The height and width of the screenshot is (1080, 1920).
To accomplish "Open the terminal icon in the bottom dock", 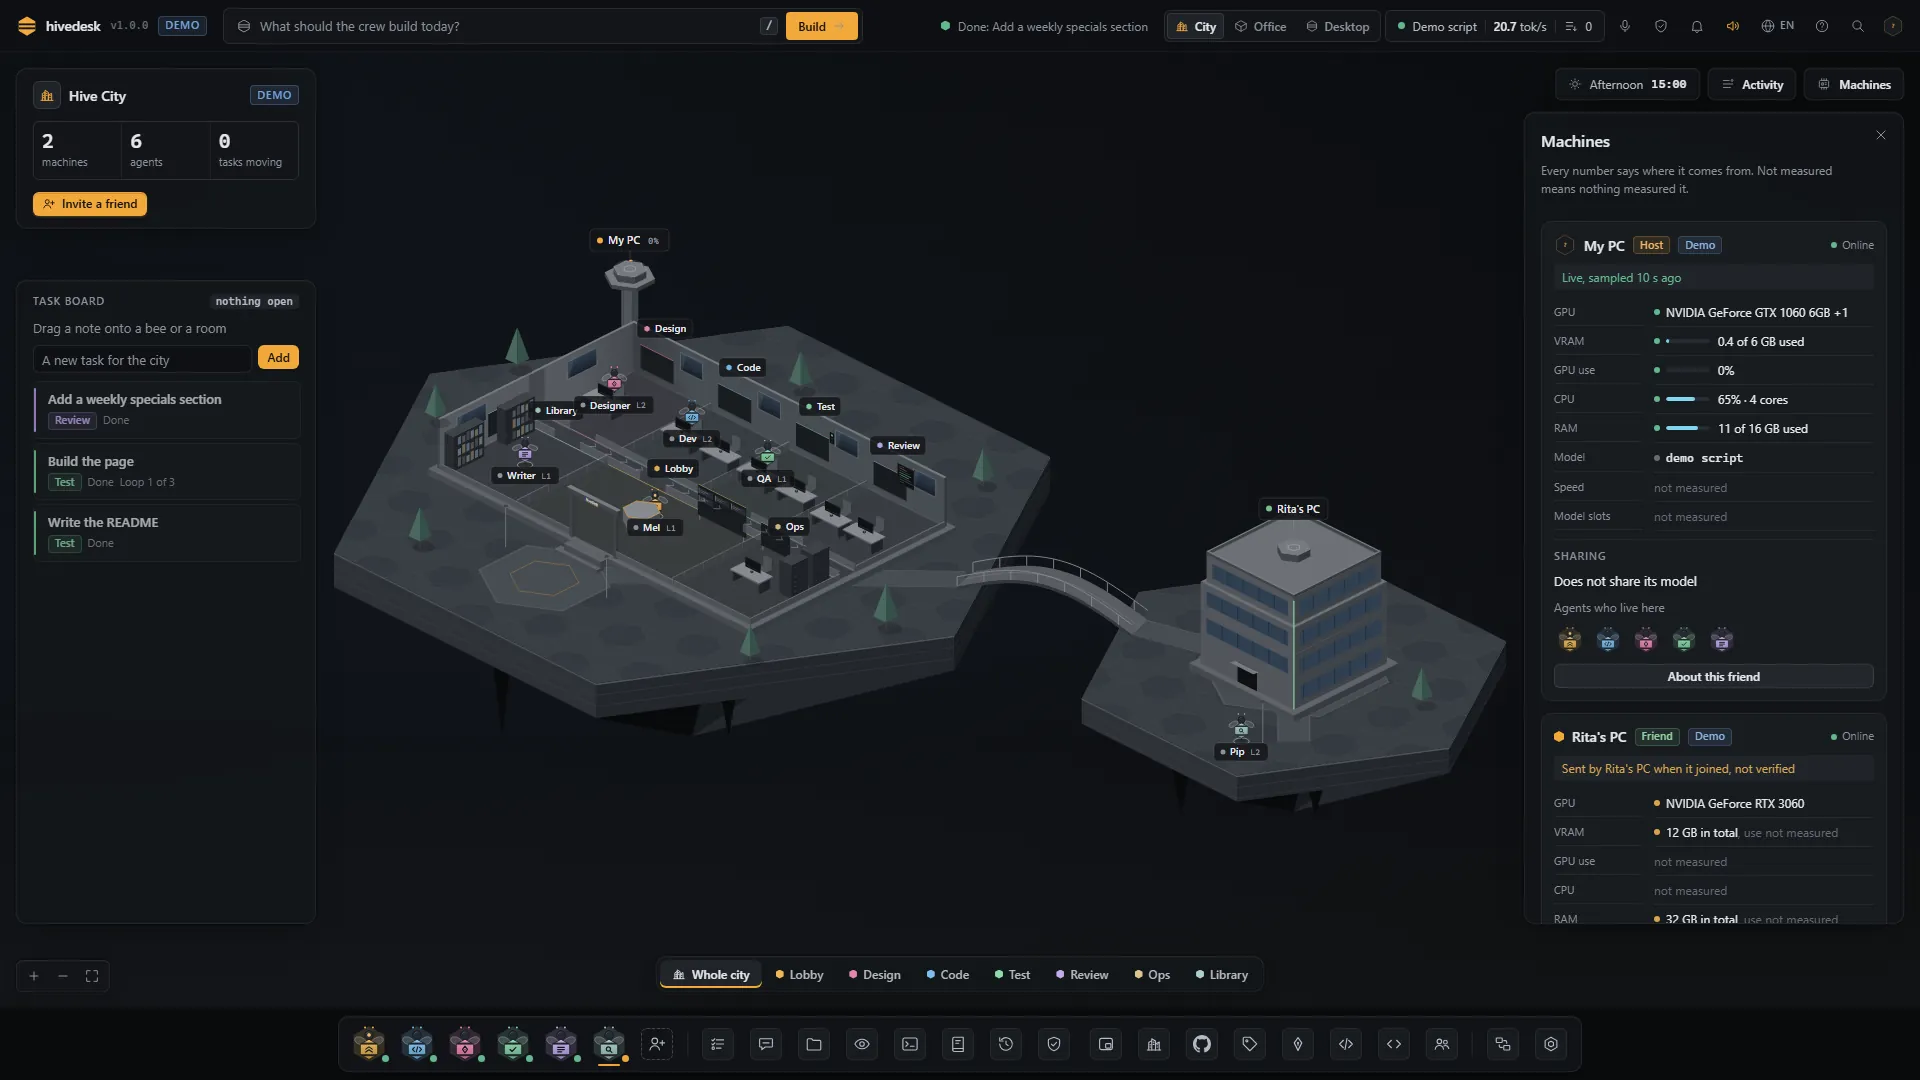I will click(x=910, y=1044).
